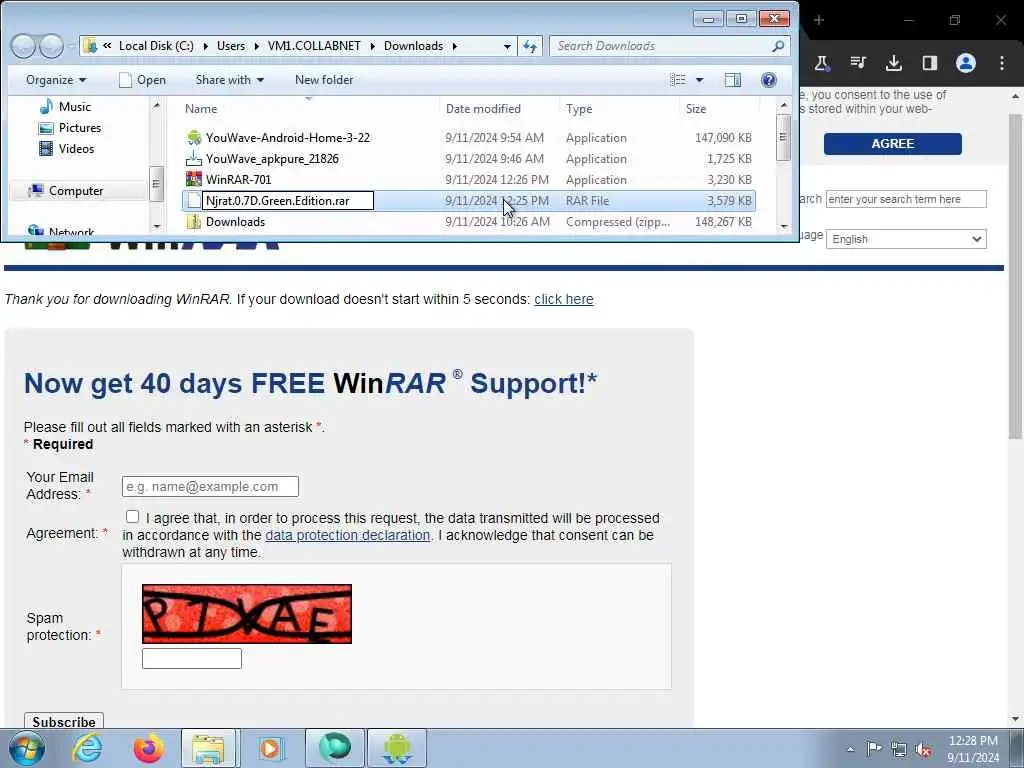The image size is (1024, 768).
Task: Click the muted volume tray icon
Action: pyautogui.click(x=923, y=749)
